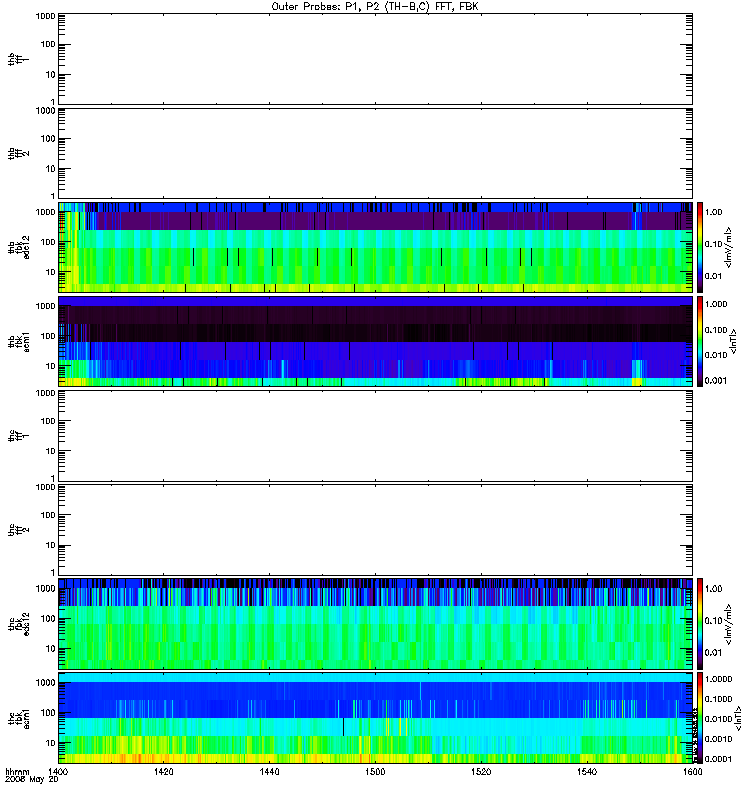Click the 1500 time axis label
Screen dimensions: 750x800
pyautogui.click(x=376, y=772)
